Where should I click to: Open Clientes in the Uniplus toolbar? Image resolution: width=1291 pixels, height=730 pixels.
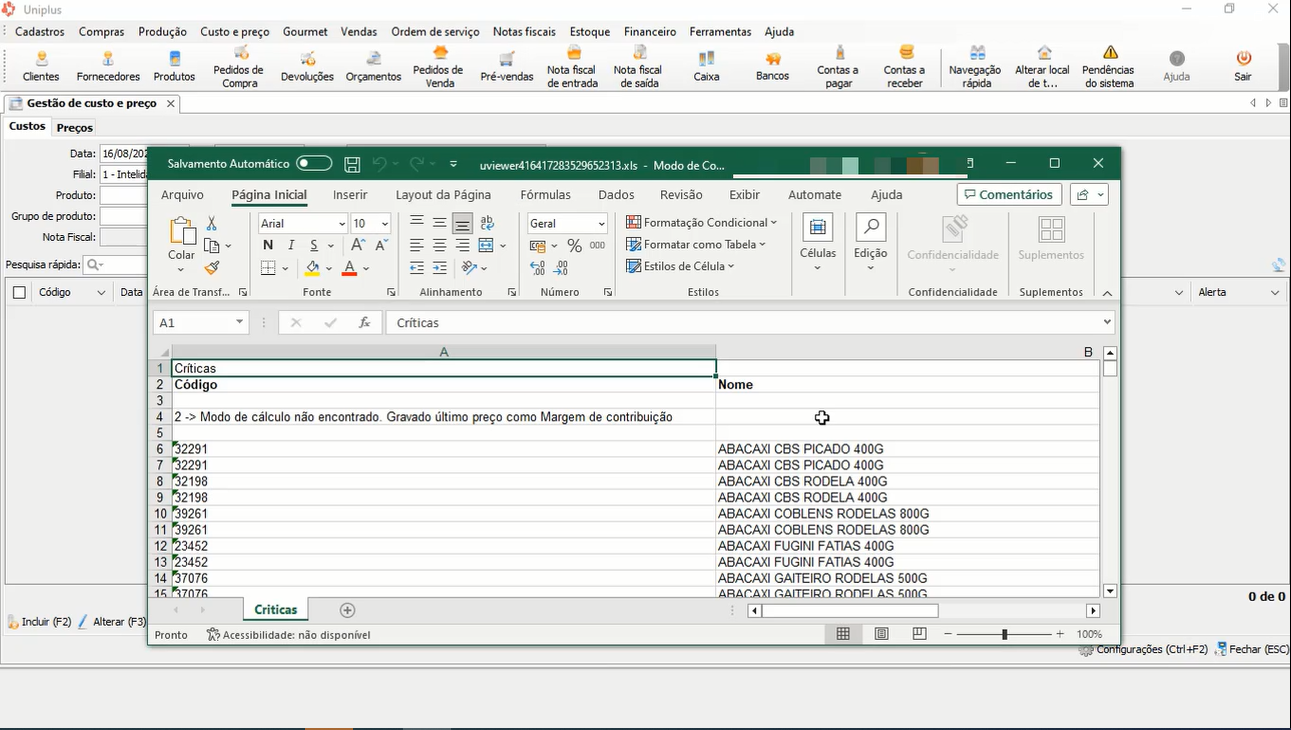41,66
